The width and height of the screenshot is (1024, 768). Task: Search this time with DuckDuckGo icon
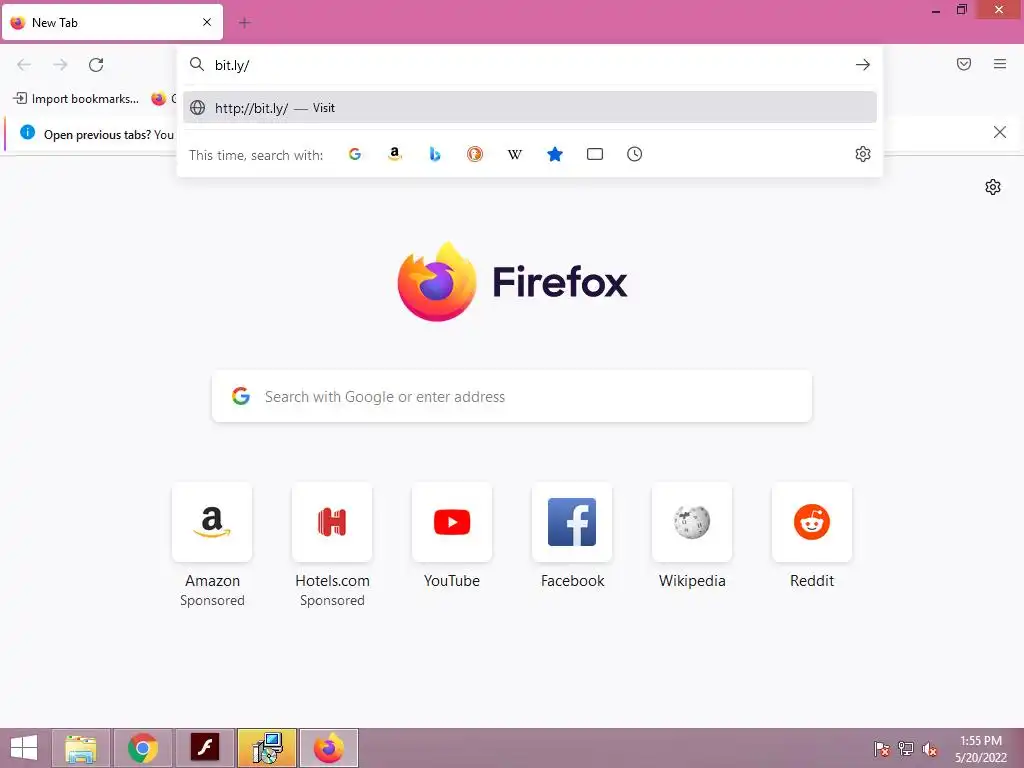tap(475, 154)
